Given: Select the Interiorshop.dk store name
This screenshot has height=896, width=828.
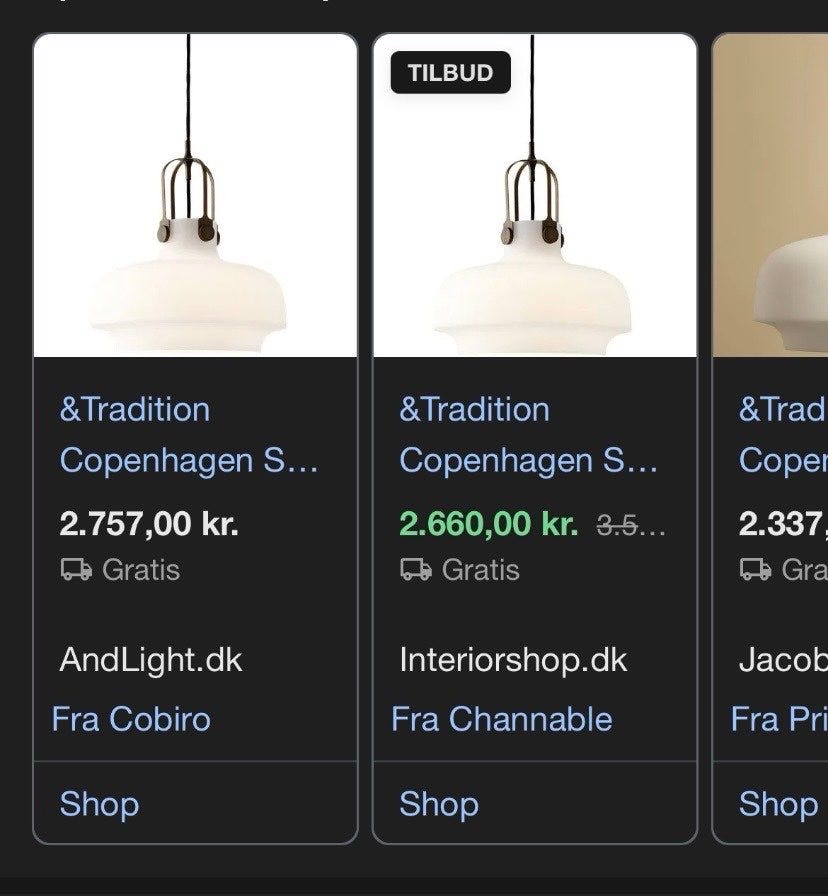Looking at the screenshot, I should point(513,660).
